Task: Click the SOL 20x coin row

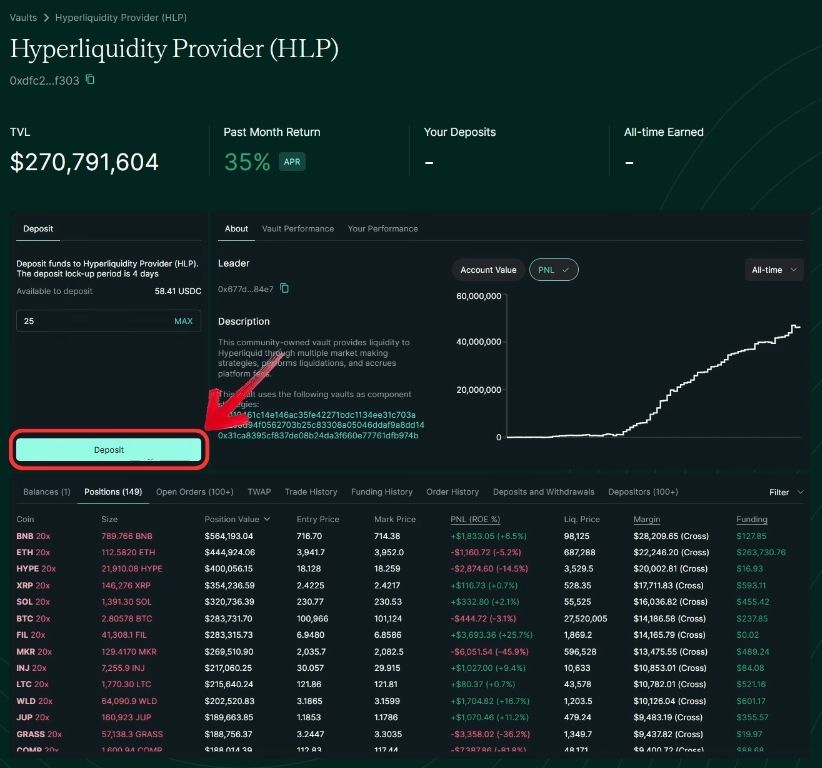Action: click(33, 601)
